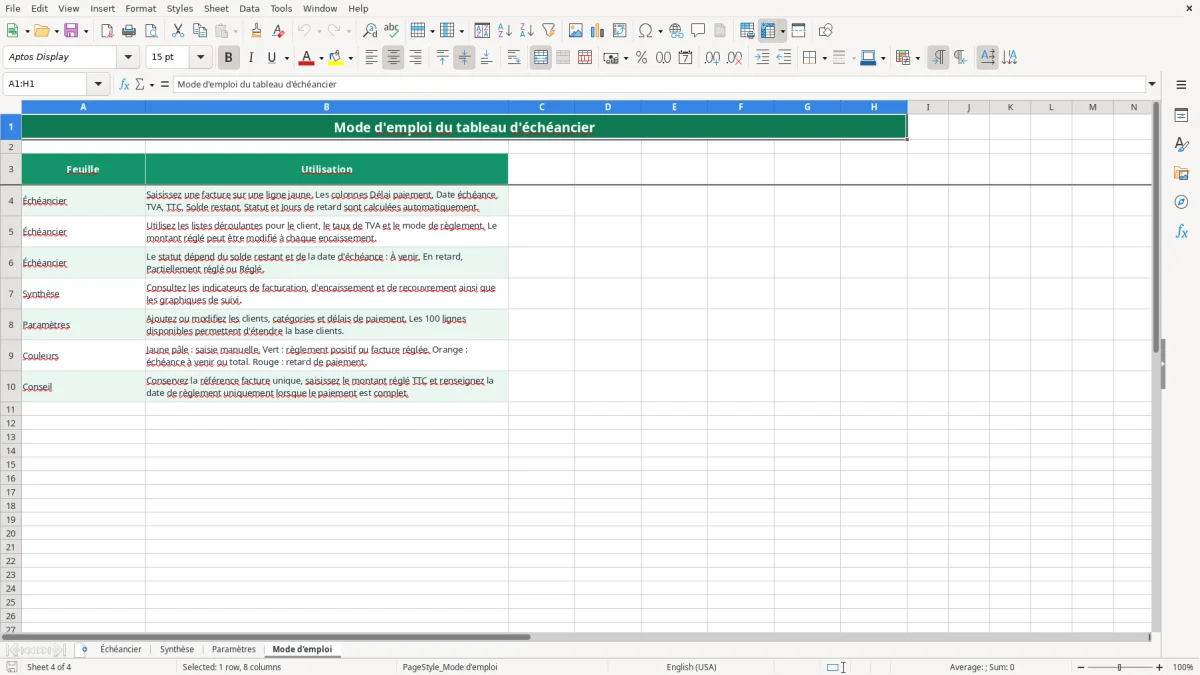1200x675 pixels.
Task: Run the spelling check
Action: click(392, 31)
